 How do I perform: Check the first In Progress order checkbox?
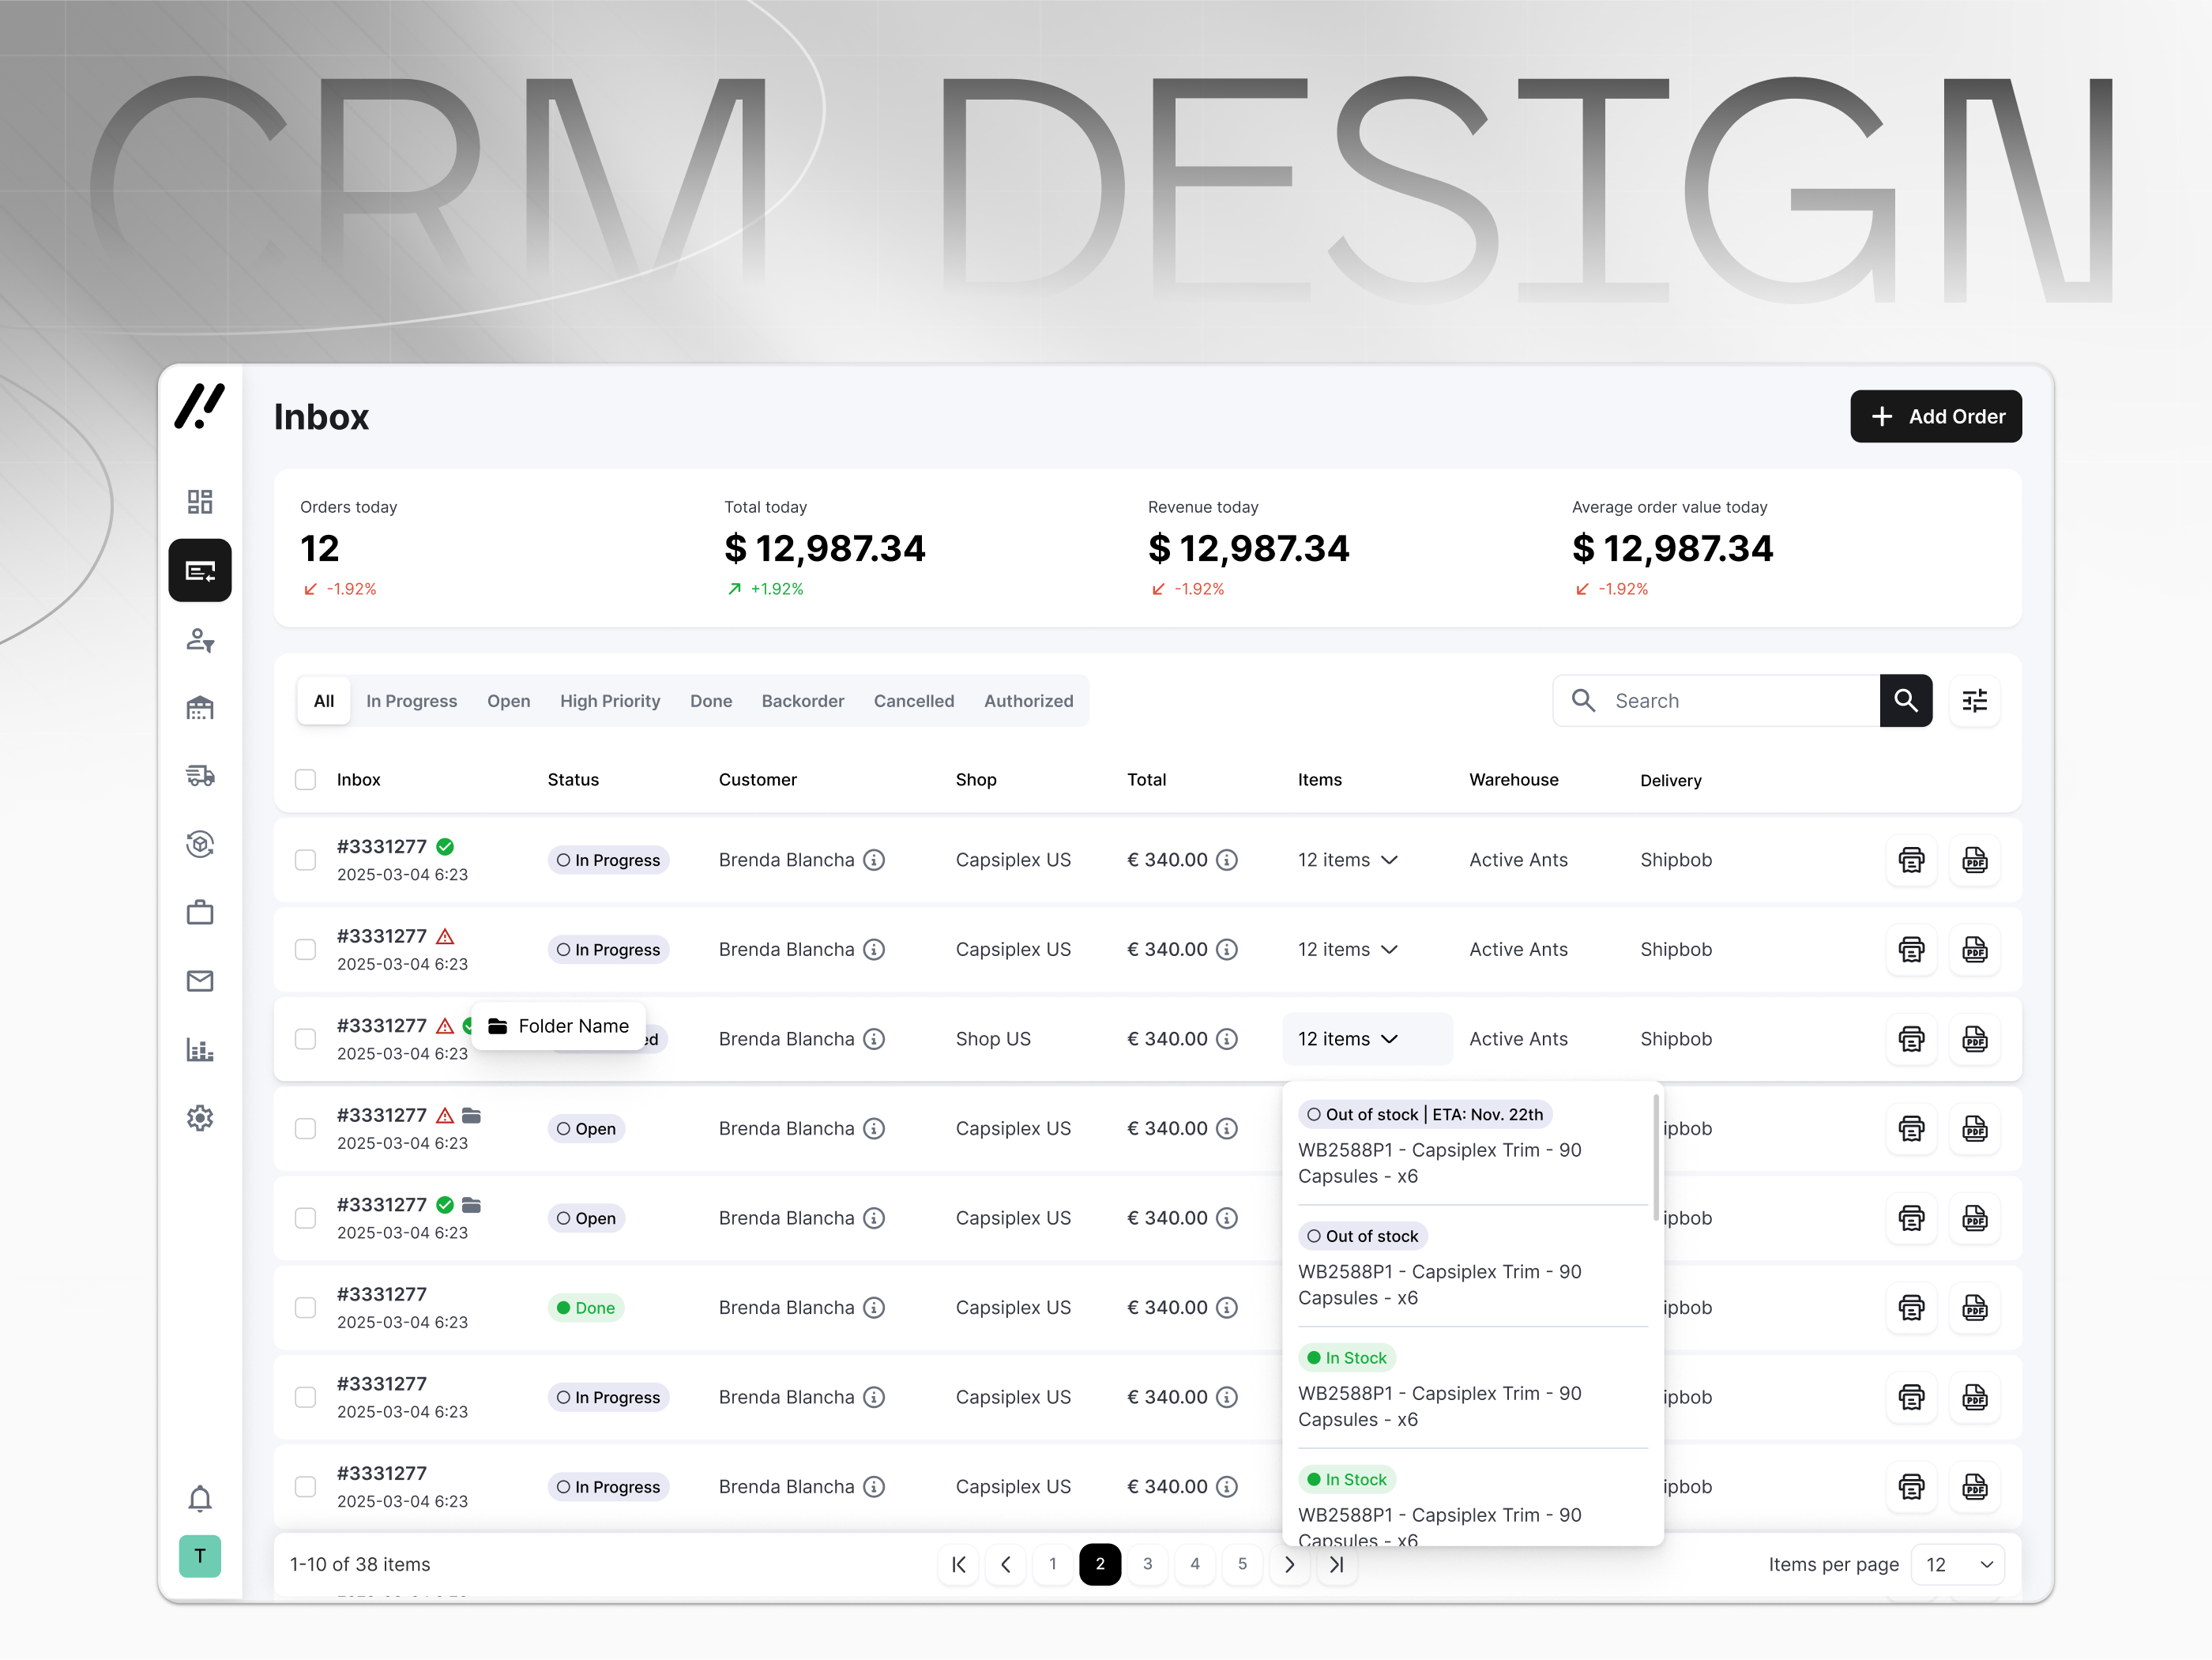pyautogui.click(x=306, y=861)
